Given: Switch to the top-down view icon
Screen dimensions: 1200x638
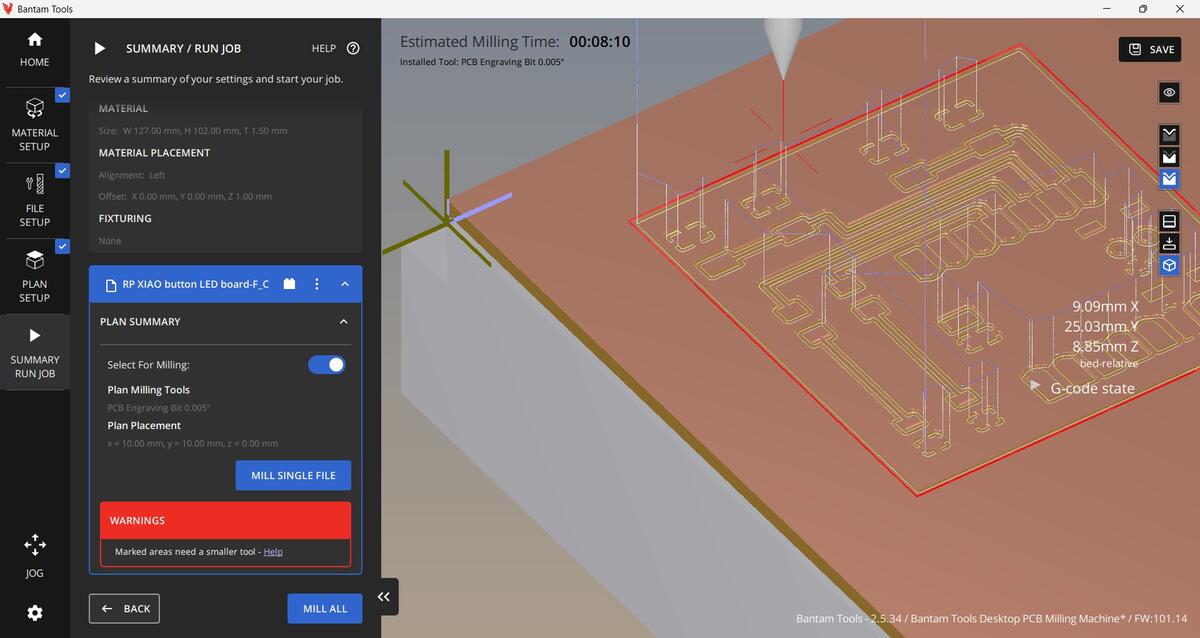Looking at the screenshot, I should pyautogui.click(x=1169, y=243).
